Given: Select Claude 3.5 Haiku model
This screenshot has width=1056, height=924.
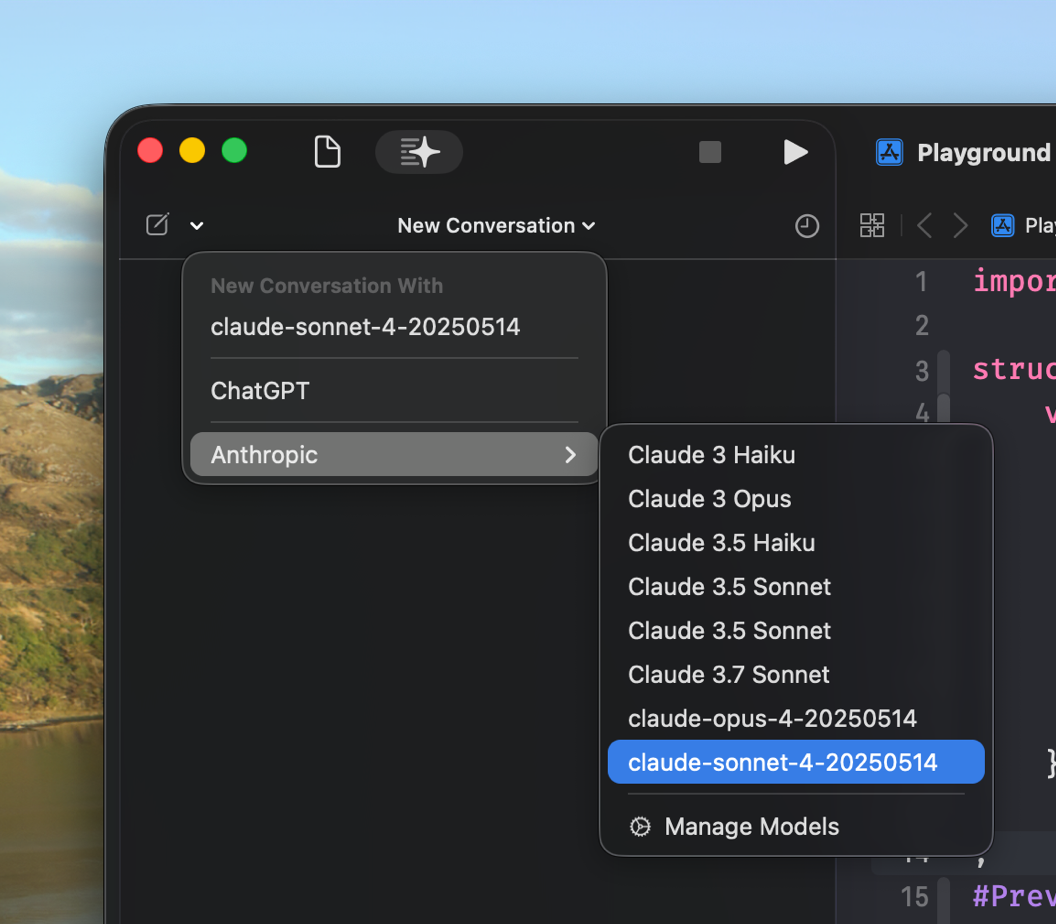Looking at the screenshot, I should coord(796,542).
